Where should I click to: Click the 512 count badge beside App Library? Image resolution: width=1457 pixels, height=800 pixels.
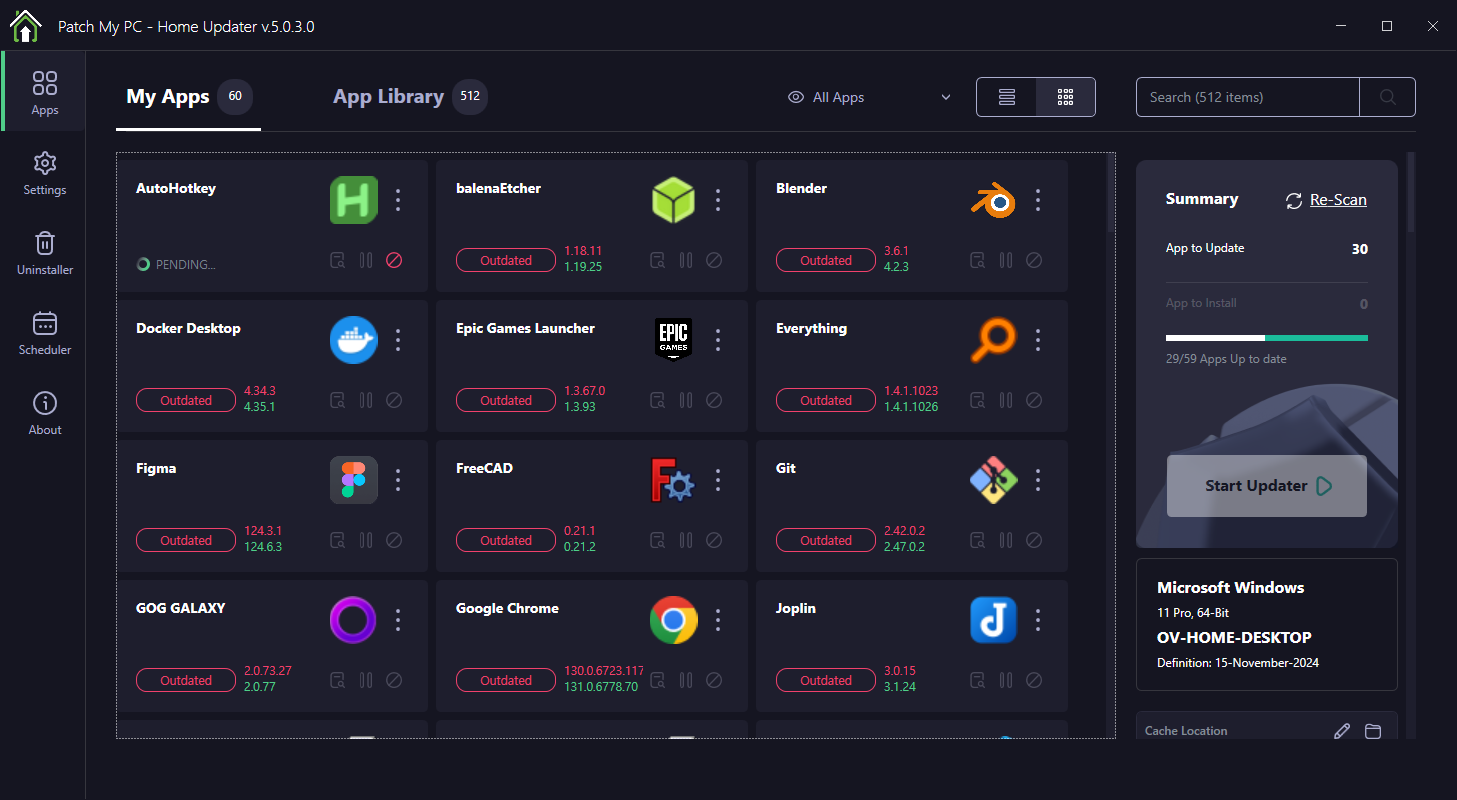coord(470,97)
